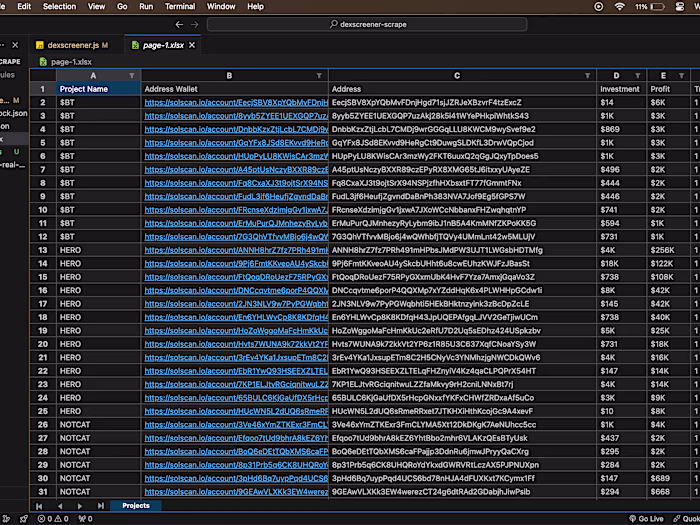Image resolution: width=700 pixels, height=525 pixels.
Task: Select the Projects sheet tab
Action: (x=136, y=505)
